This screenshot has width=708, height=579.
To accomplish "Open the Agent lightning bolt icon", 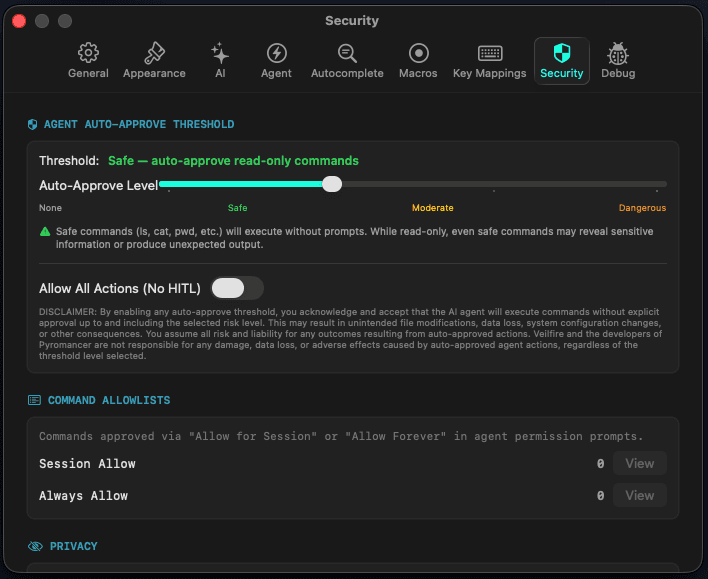I will pos(276,53).
